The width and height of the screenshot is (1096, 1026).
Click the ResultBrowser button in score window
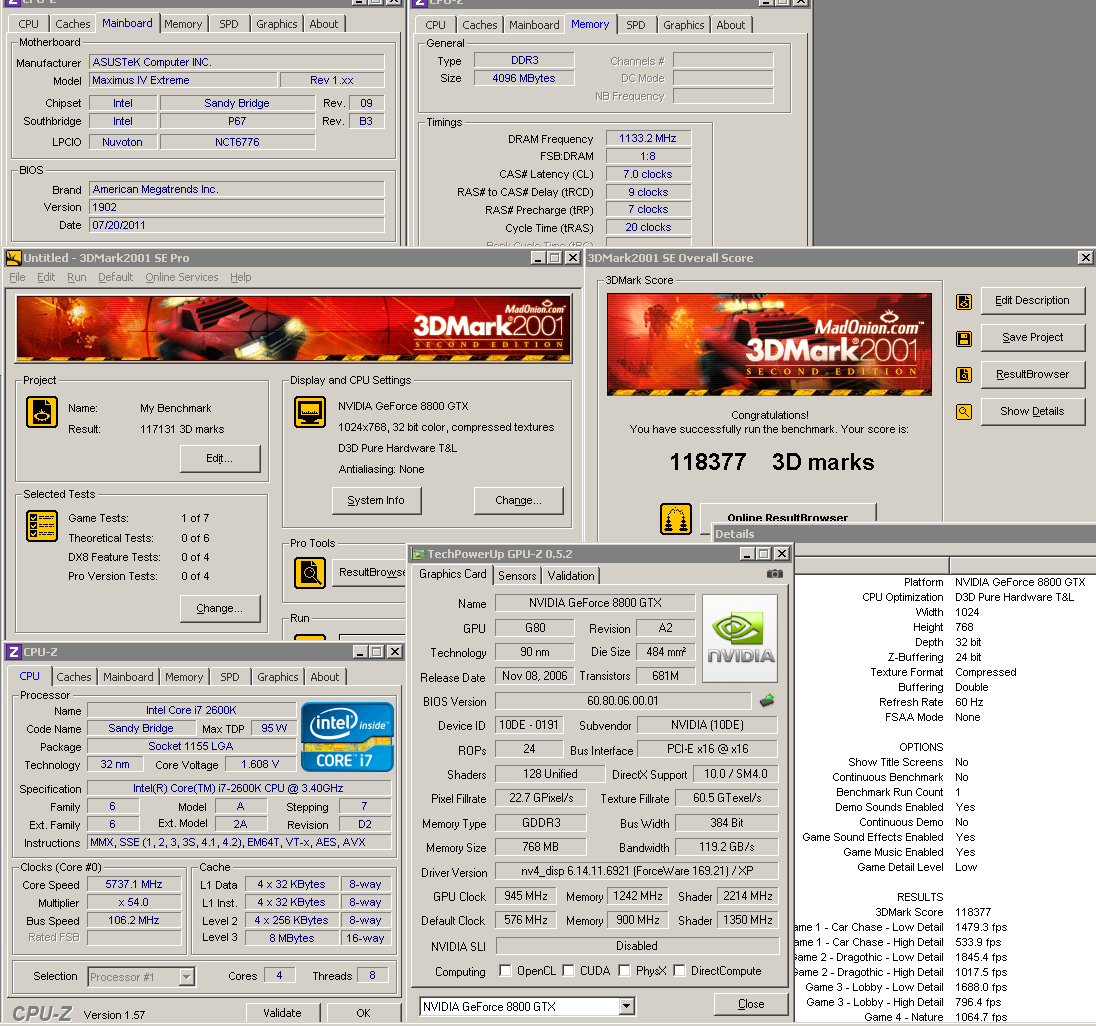1032,375
